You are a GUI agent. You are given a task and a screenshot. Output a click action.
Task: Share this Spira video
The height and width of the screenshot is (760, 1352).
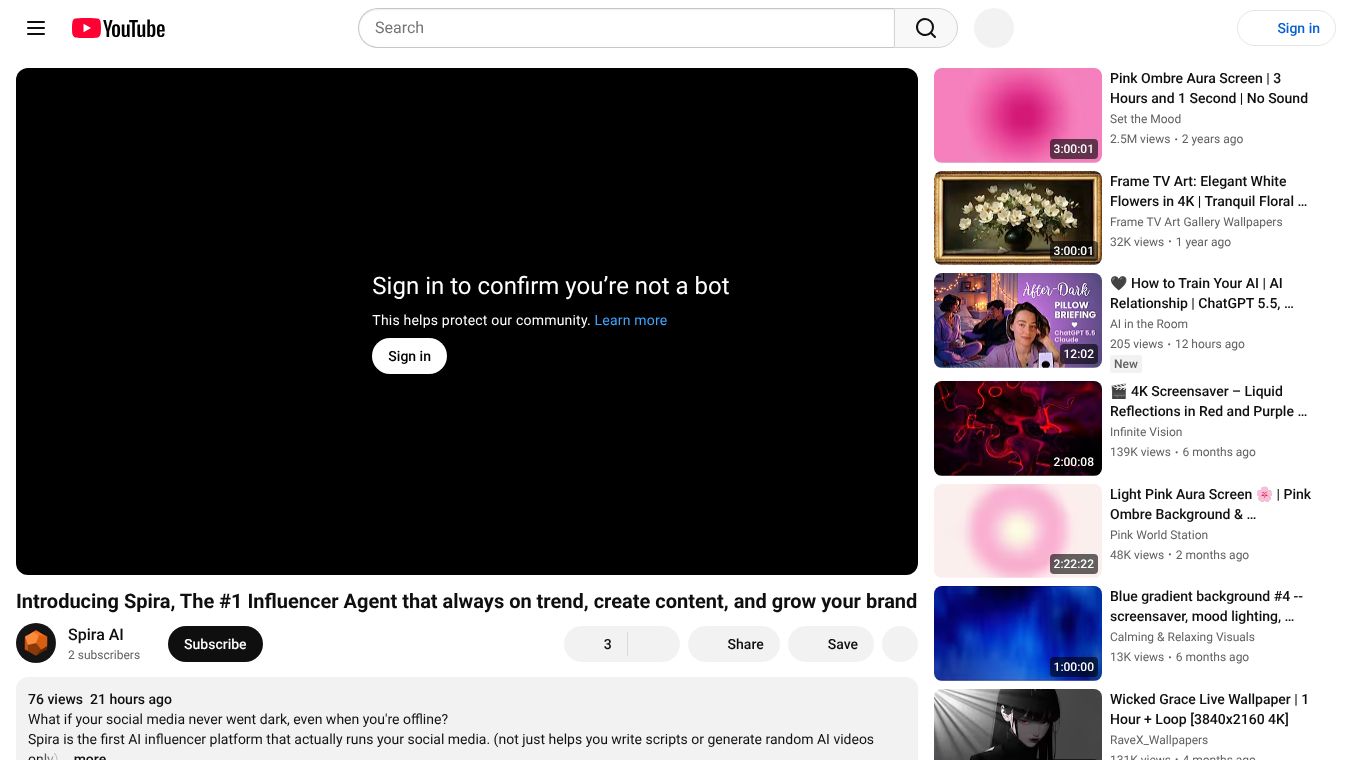pos(735,644)
